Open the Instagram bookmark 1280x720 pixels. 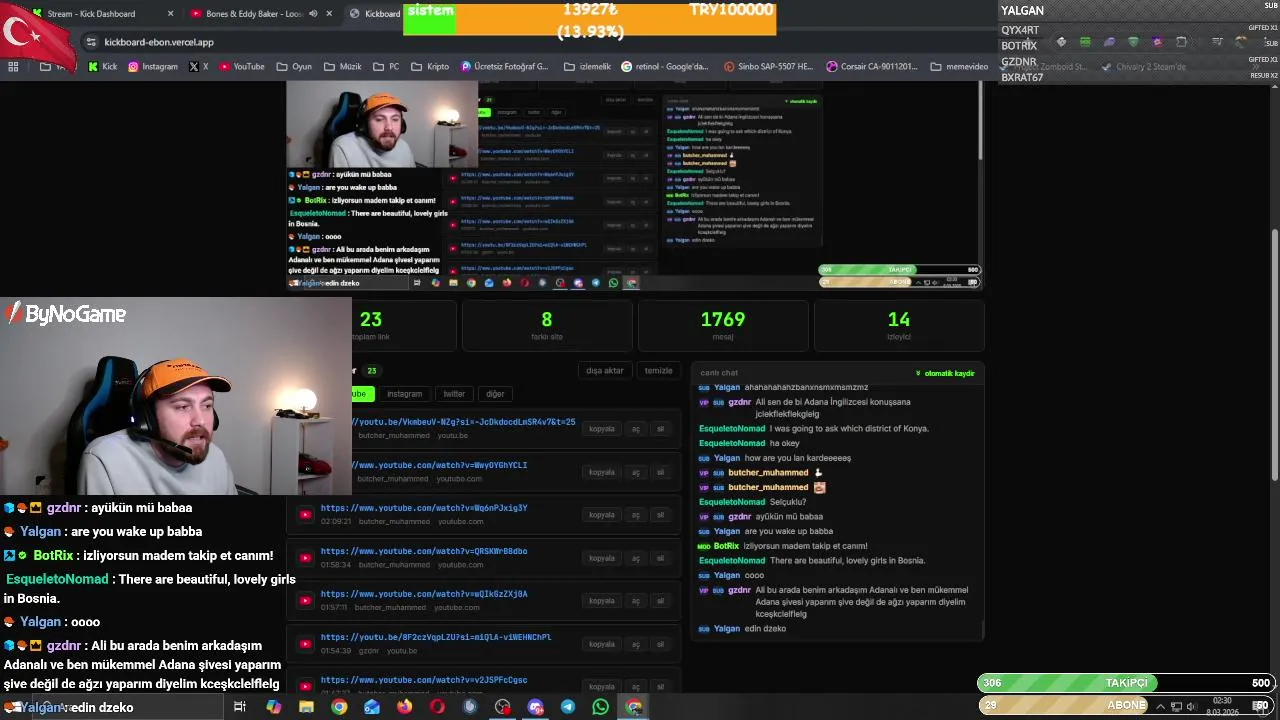[x=152, y=67]
